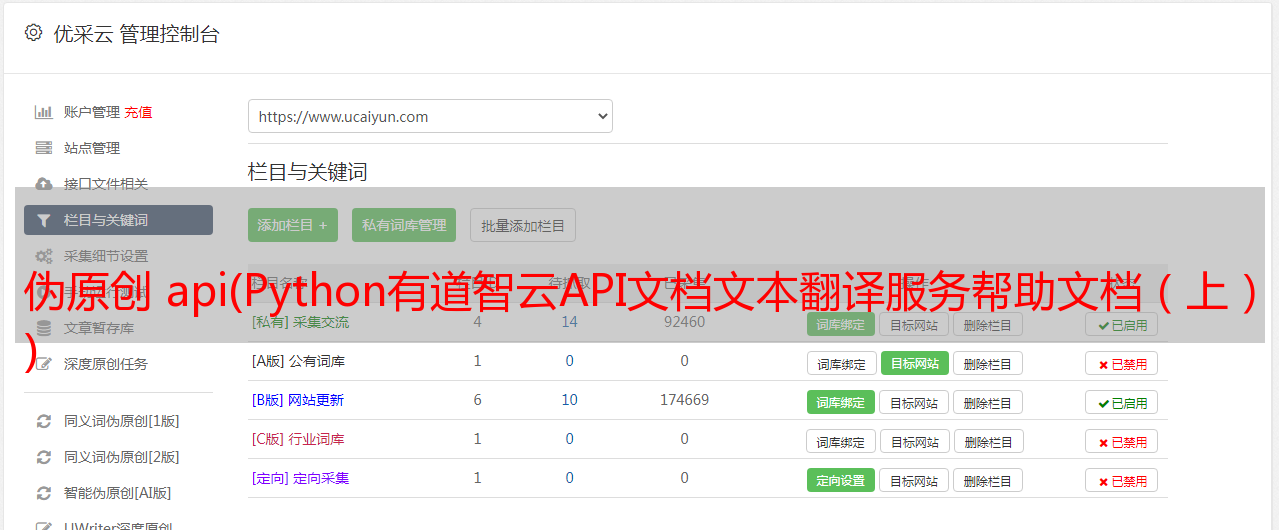Click the 栏目与关键词 page heading
This screenshot has height=530, width=1279.
(308, 172)
